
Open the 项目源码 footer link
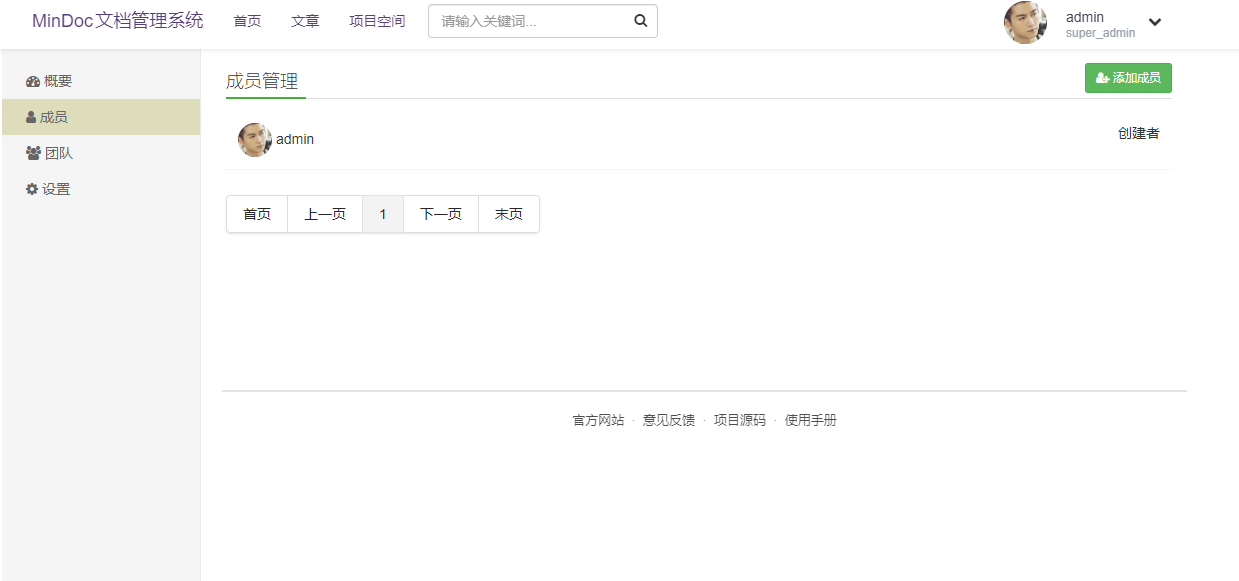click(x=739, y=420)
